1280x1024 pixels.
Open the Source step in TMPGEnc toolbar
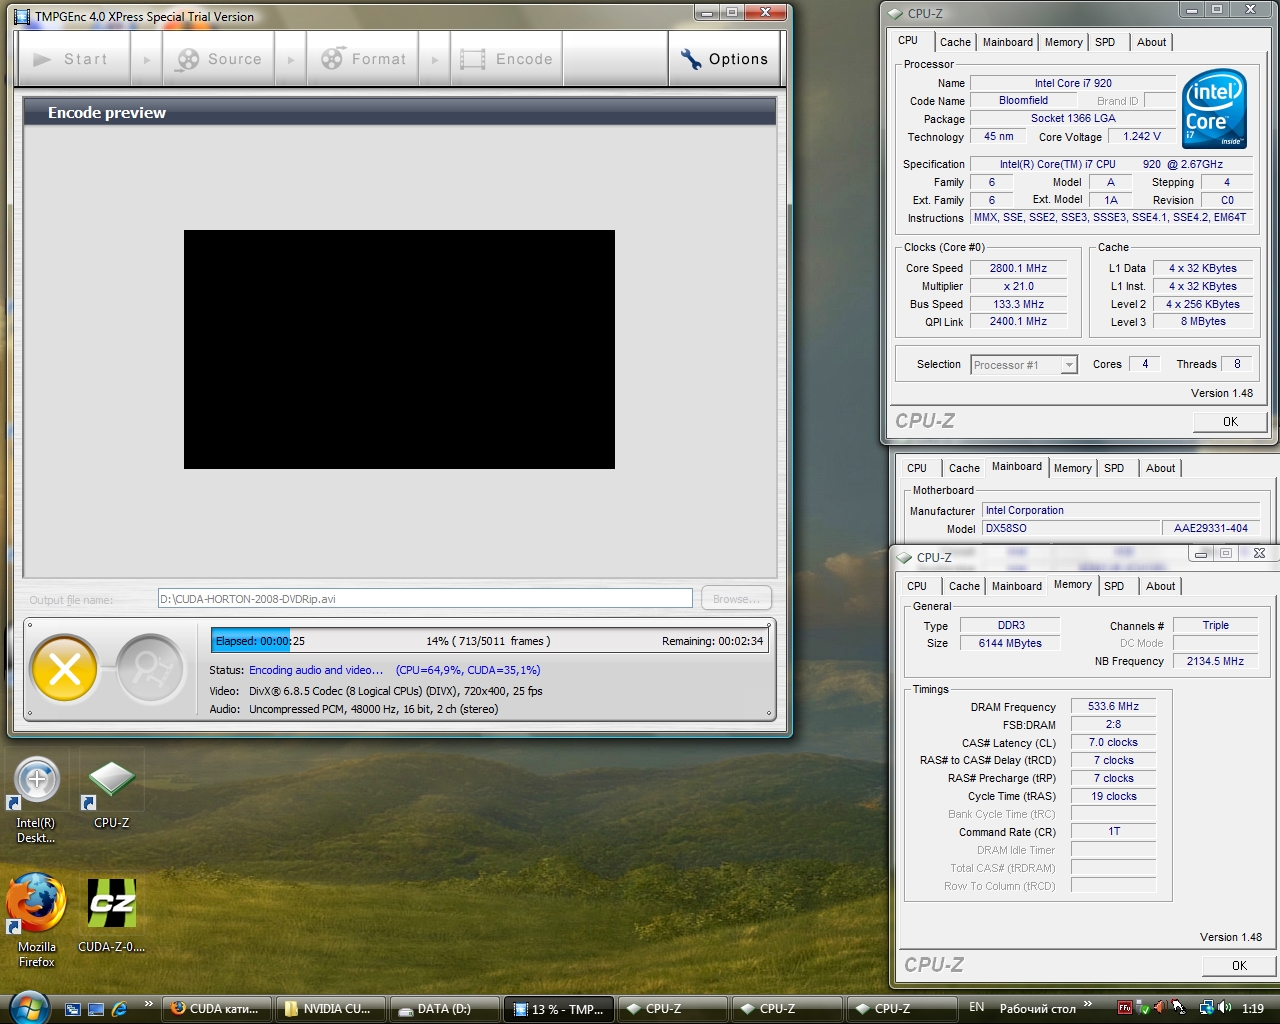[x=219, y=59]
